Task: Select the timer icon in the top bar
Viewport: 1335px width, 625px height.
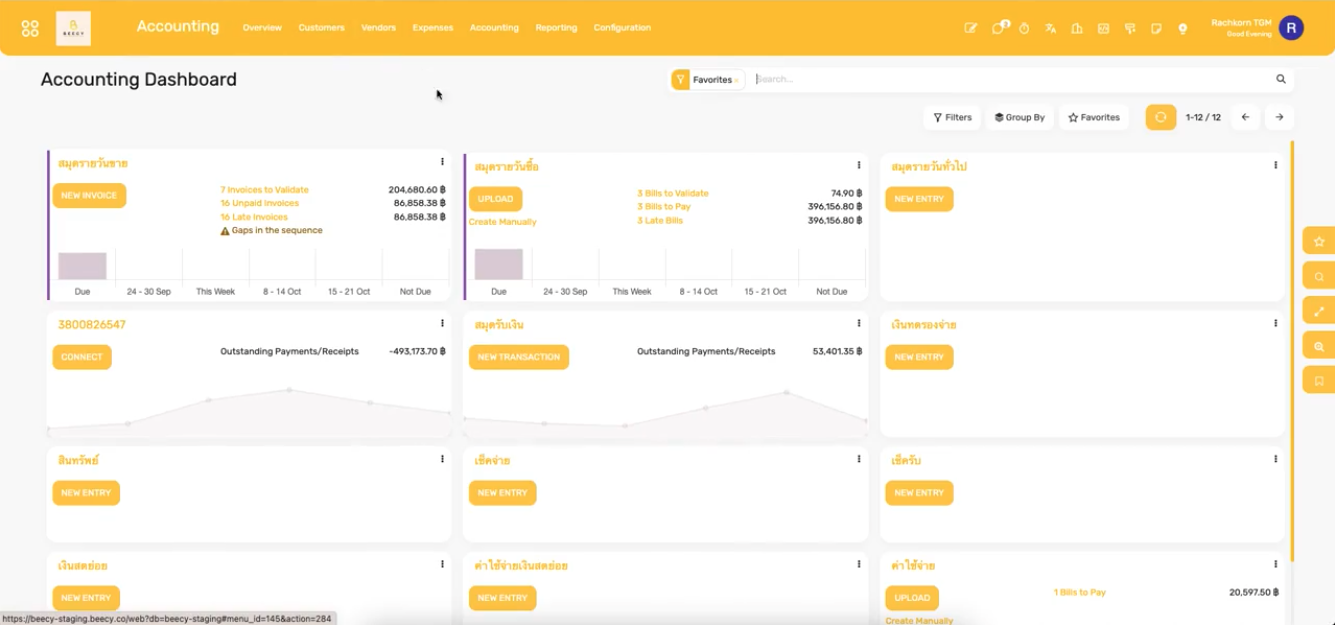Action: click(x=1023, y=28)
